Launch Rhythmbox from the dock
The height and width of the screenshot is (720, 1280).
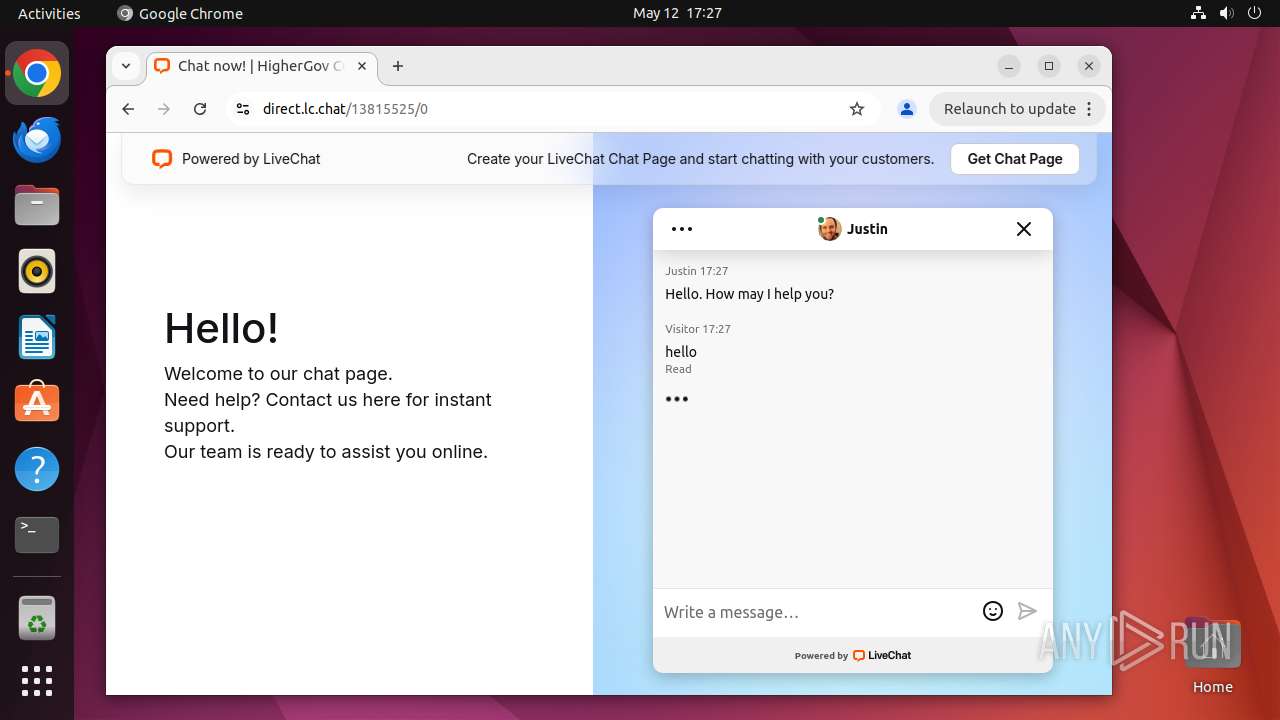point(37,271)
